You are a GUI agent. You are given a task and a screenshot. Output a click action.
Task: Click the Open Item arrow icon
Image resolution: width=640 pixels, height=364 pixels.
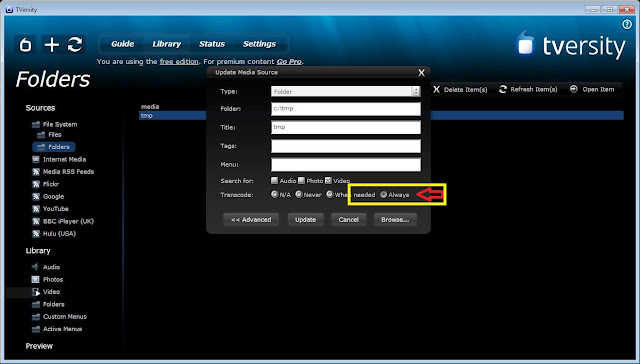574,89
